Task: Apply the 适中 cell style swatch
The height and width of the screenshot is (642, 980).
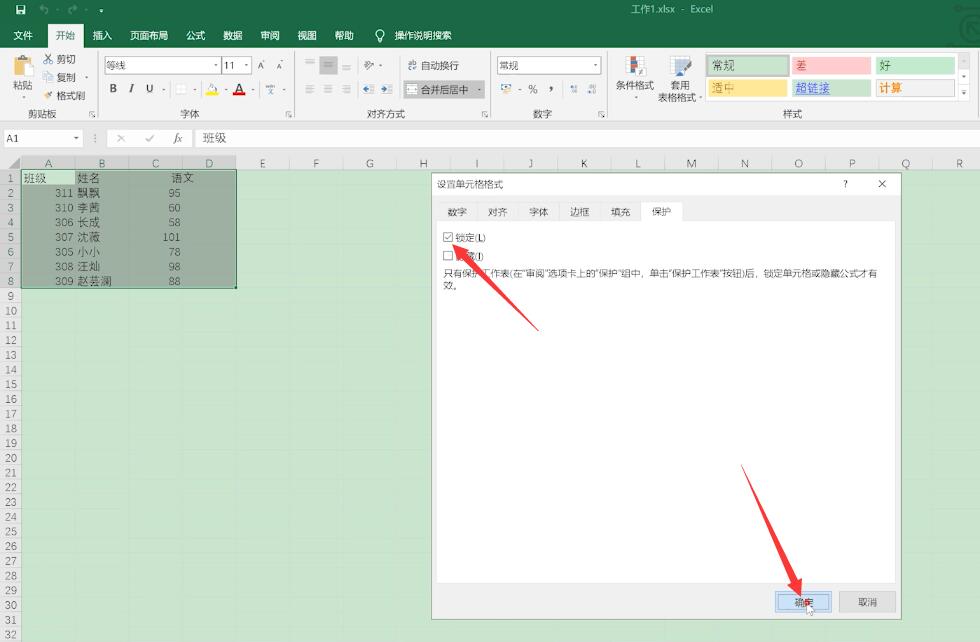Action: coord(747,88)
